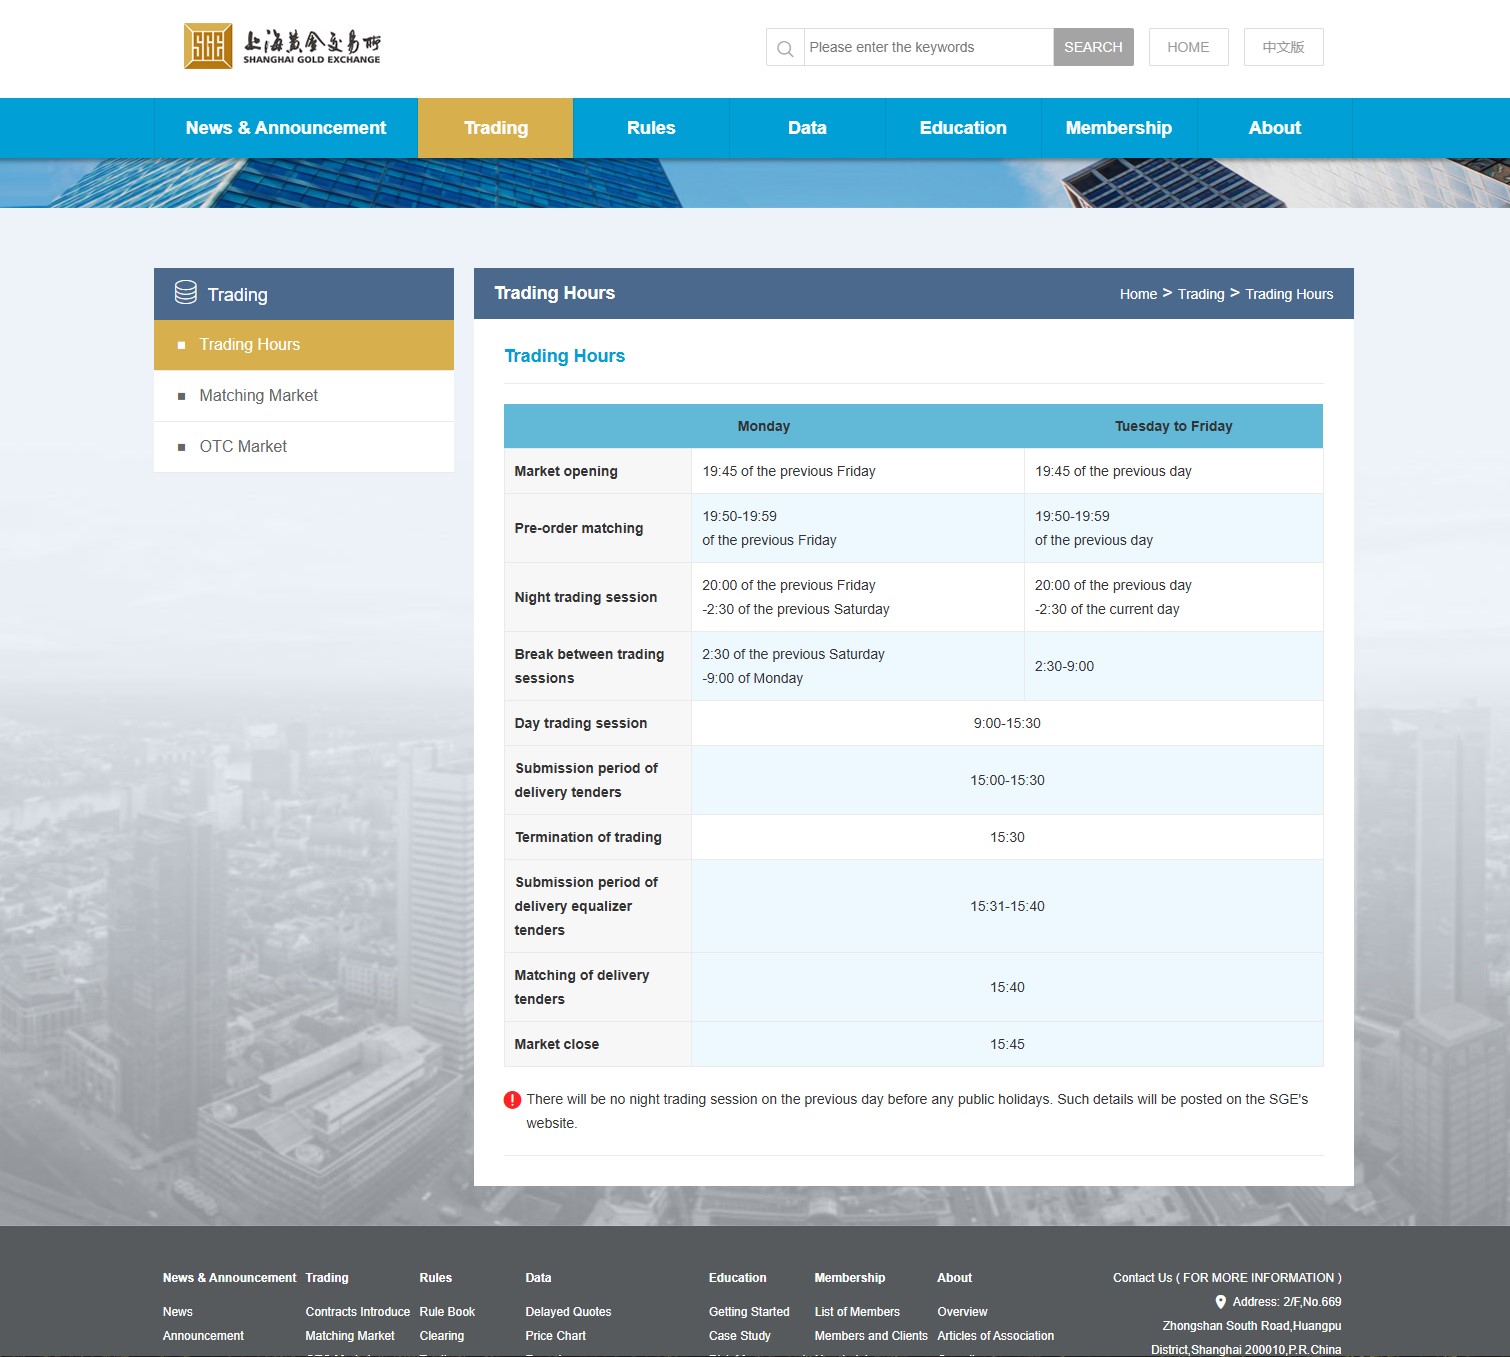
Task: Open the Membership nav menu
Action: (1119, 128)
